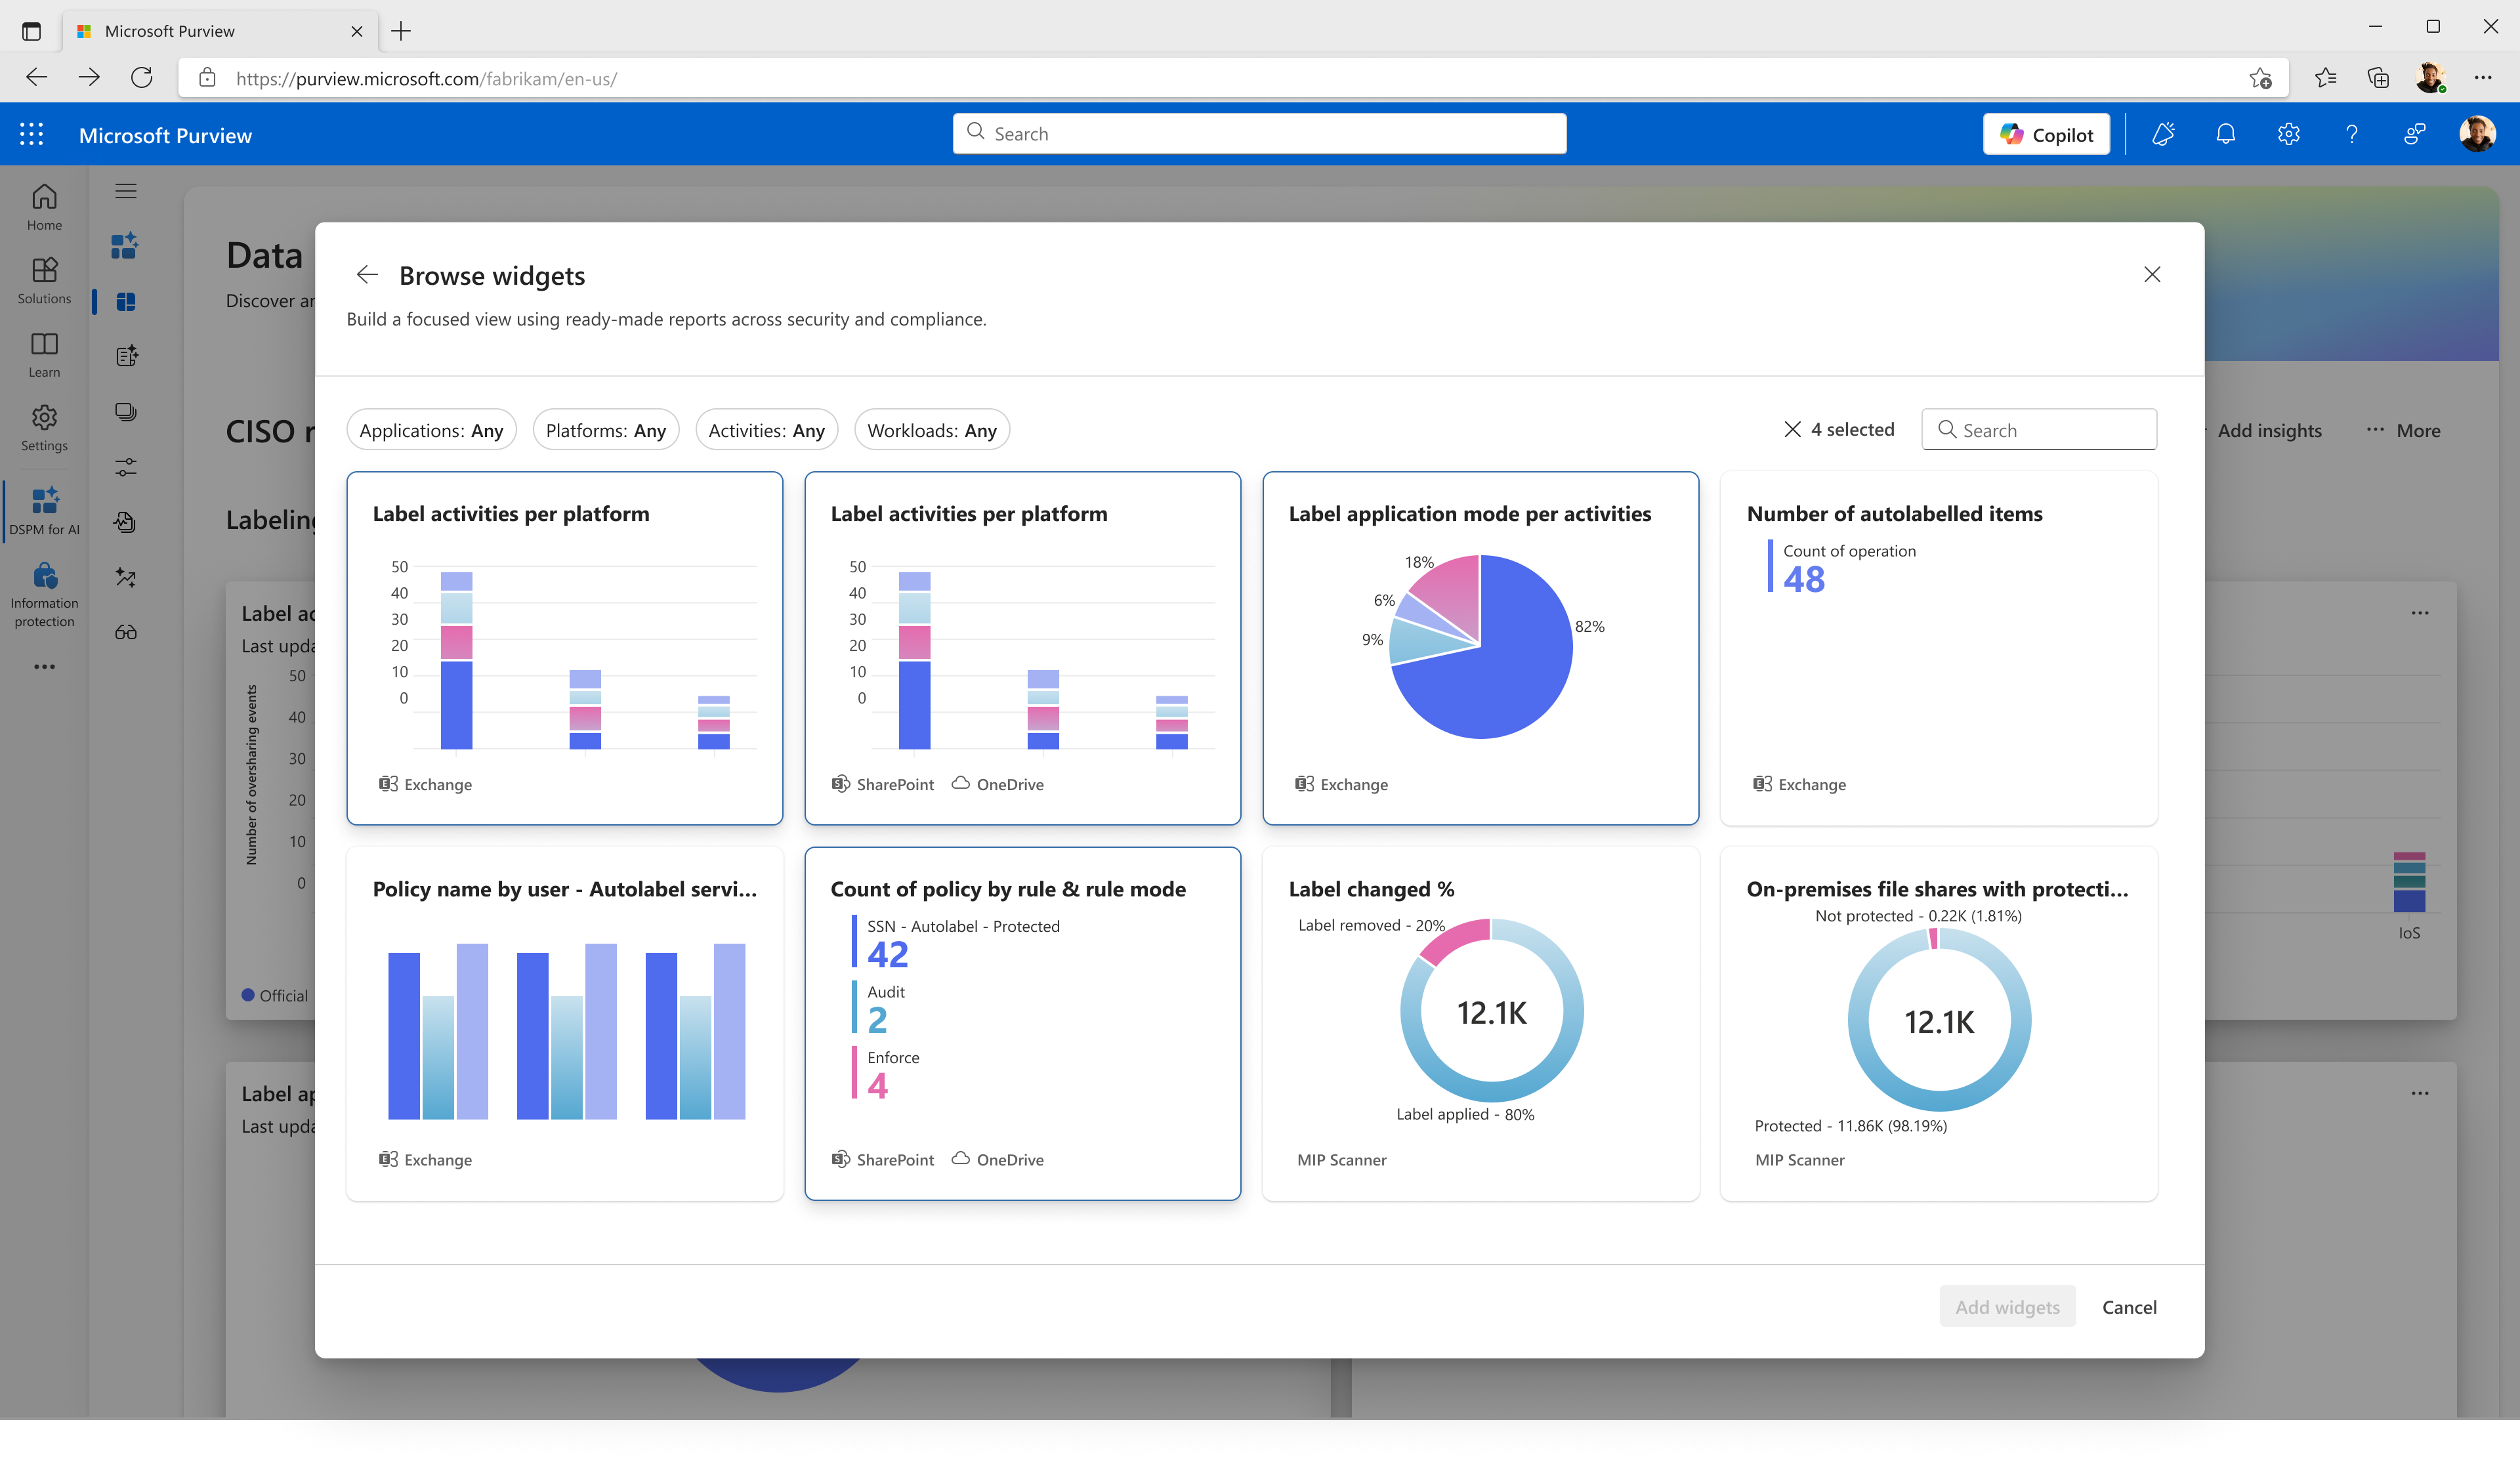This screenshot has height=1468, width=2520.
Task: Close the Browse widgets dialog
Action: (x=2152, y=274)
